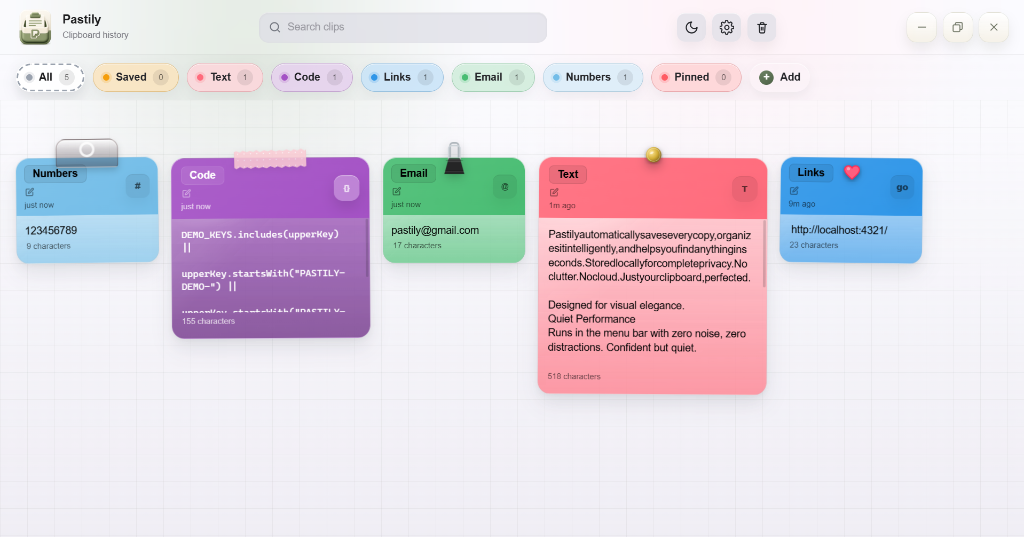
Task: Click the scrollbar in the Code card
Action: tap(367, 248)
